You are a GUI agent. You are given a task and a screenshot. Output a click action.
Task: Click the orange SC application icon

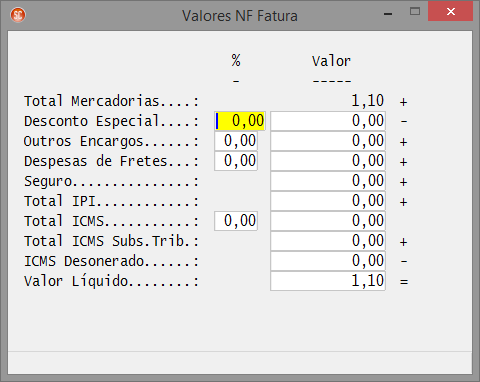click(x=18, y=15)
